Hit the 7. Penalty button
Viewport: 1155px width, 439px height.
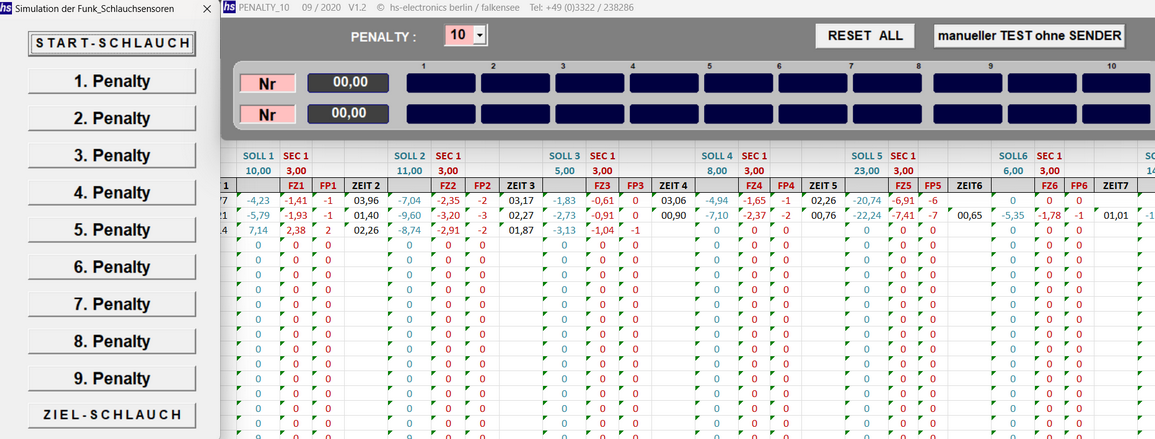111,304
